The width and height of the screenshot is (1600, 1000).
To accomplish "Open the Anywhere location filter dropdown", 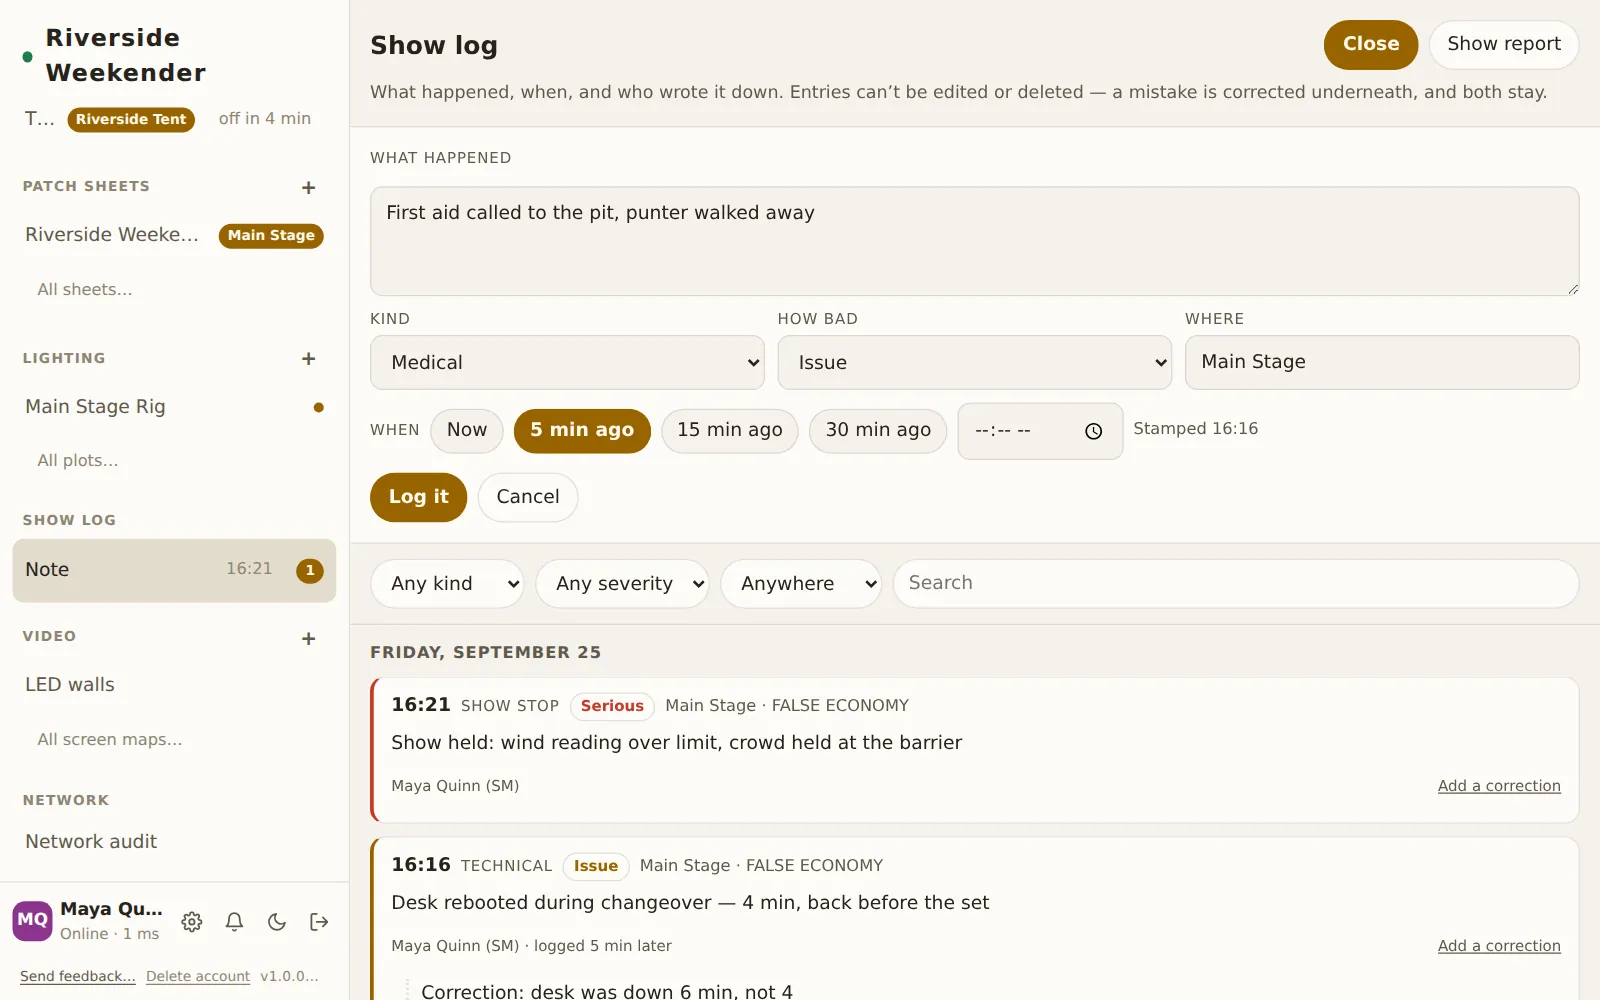I will coord(801,583).
